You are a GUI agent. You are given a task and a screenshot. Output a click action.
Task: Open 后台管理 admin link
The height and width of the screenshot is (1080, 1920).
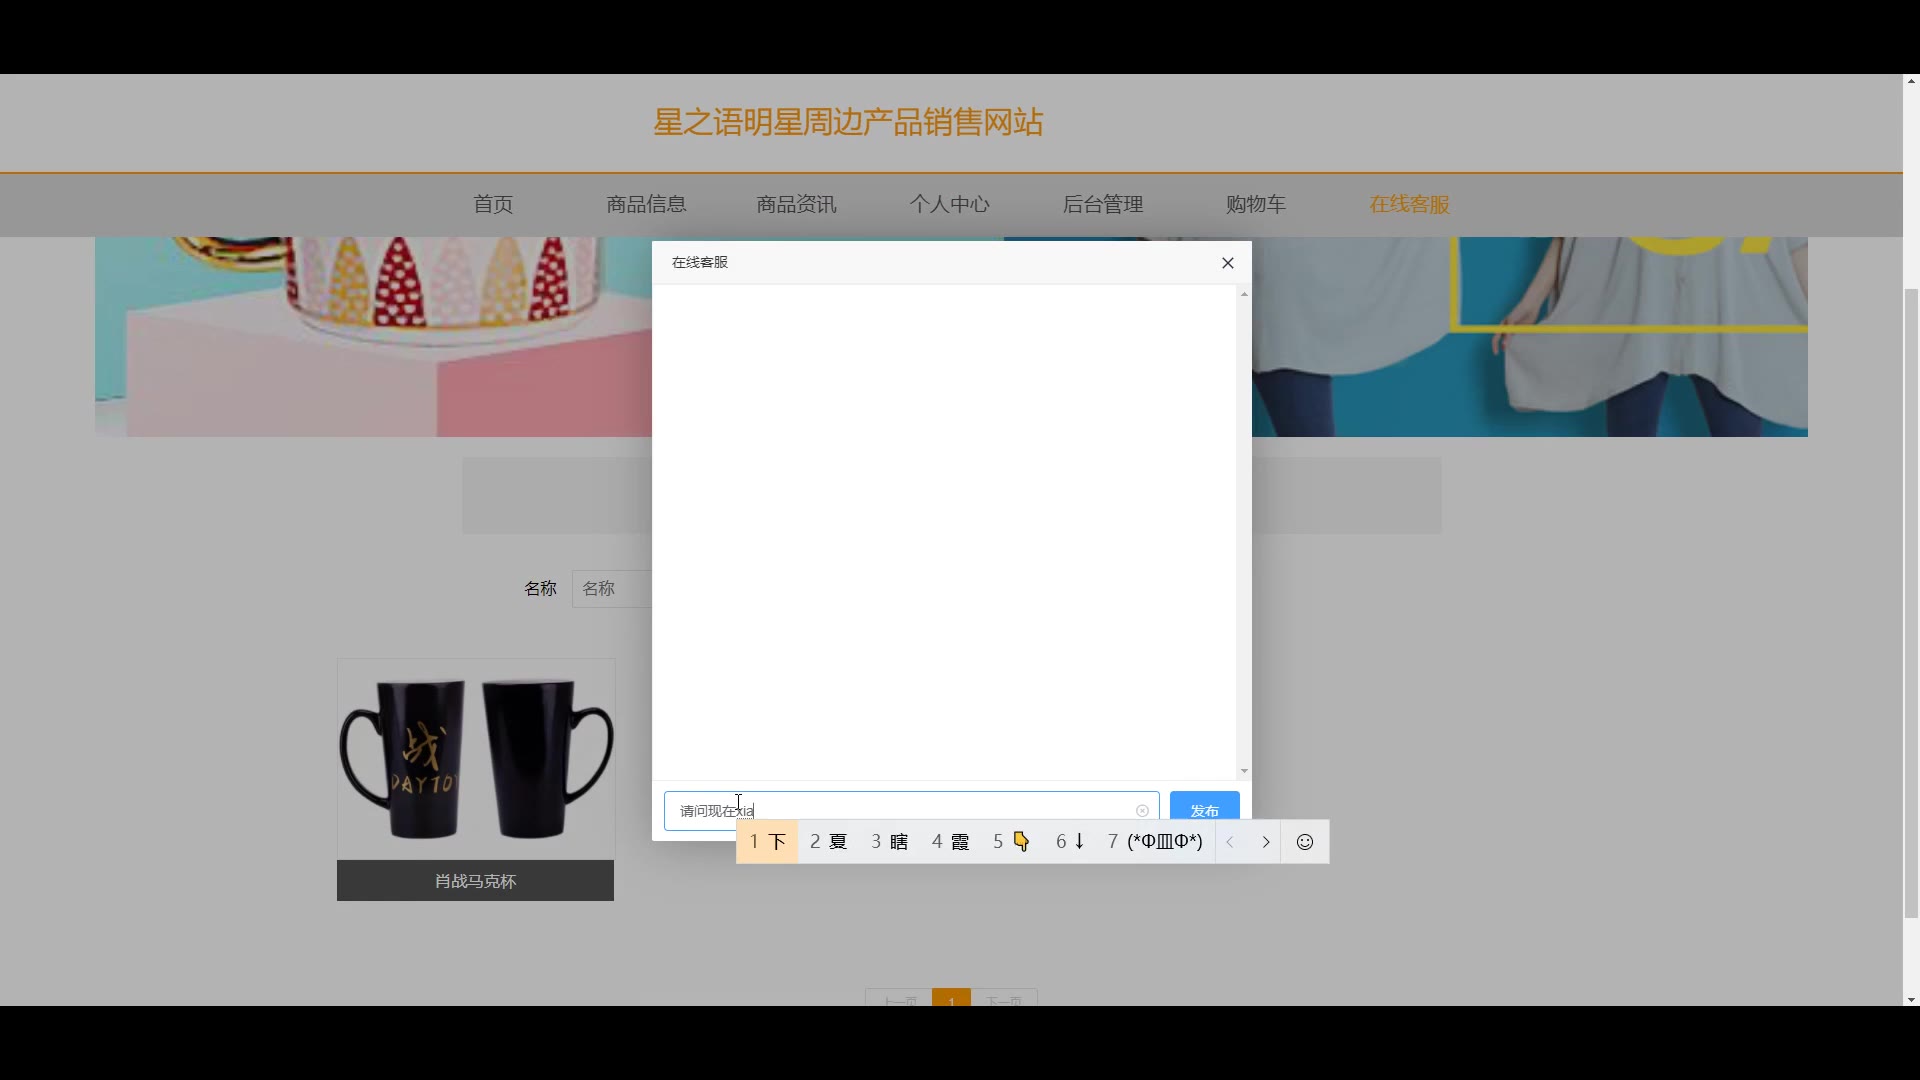1102,204
